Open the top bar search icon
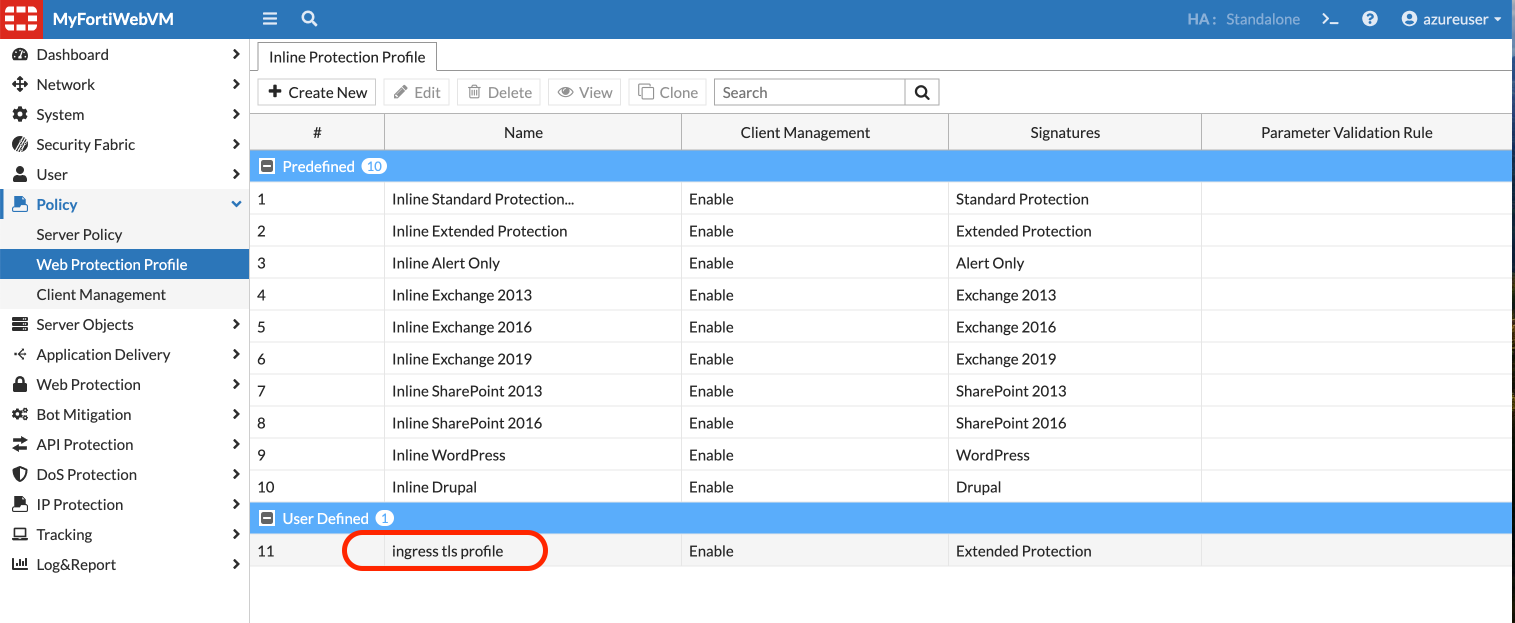 tap(309, 19)
